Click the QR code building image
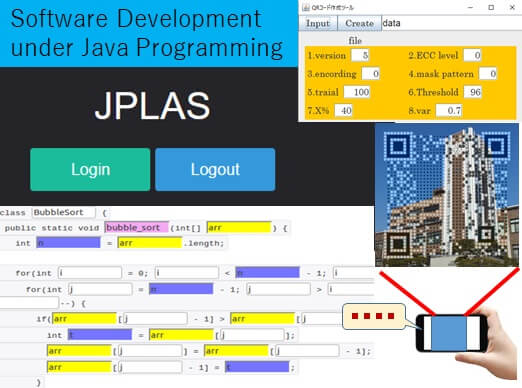 click(447, 195)
